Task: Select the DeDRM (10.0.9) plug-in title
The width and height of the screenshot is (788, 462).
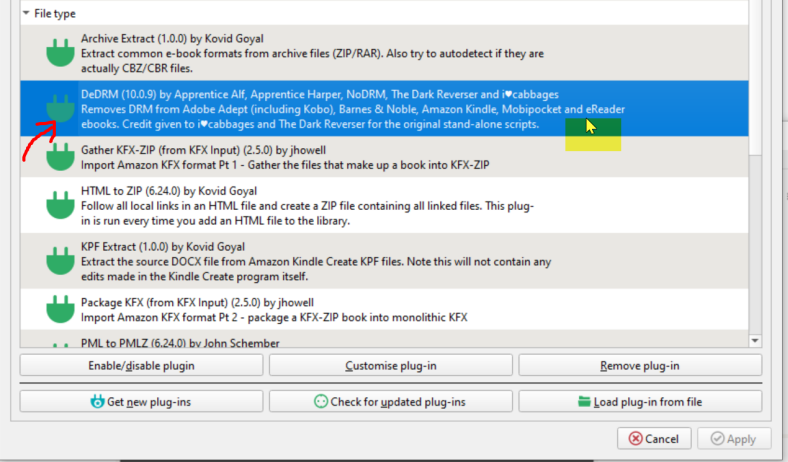Action: click(320, 95)
